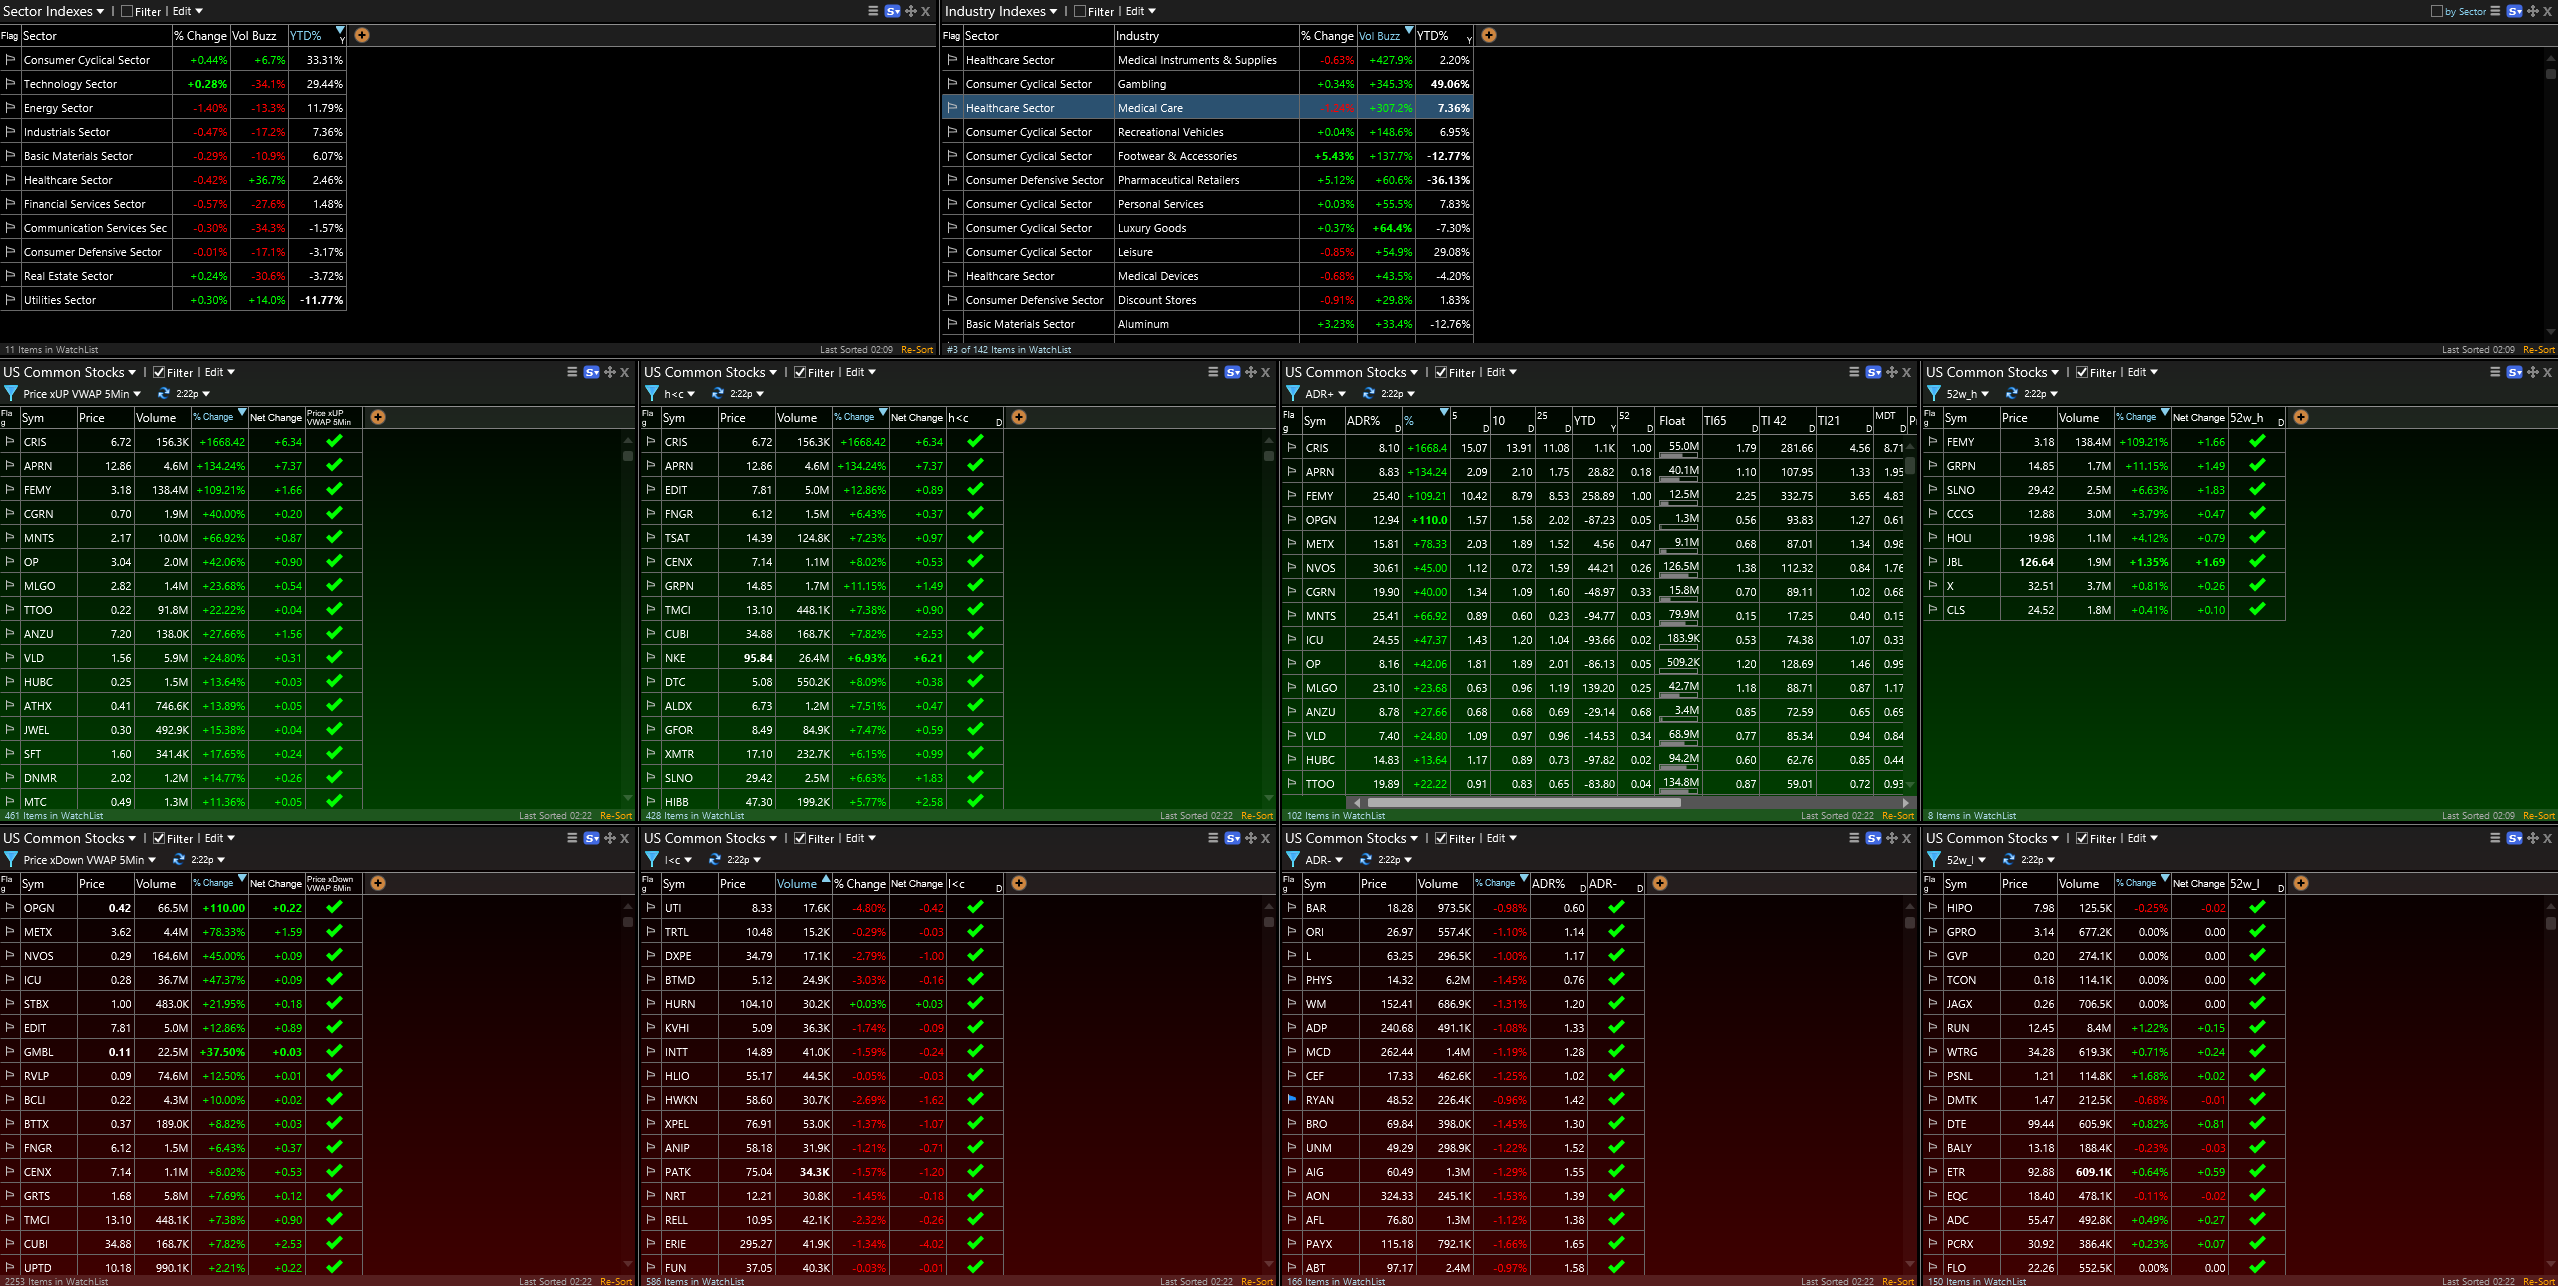Click the blue S symbol-link icon in ADR+ panel

[1873, 372]
